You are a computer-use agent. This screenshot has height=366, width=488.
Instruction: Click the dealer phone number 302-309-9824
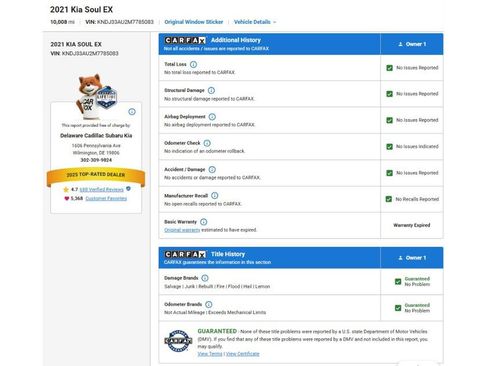[96, 160]
